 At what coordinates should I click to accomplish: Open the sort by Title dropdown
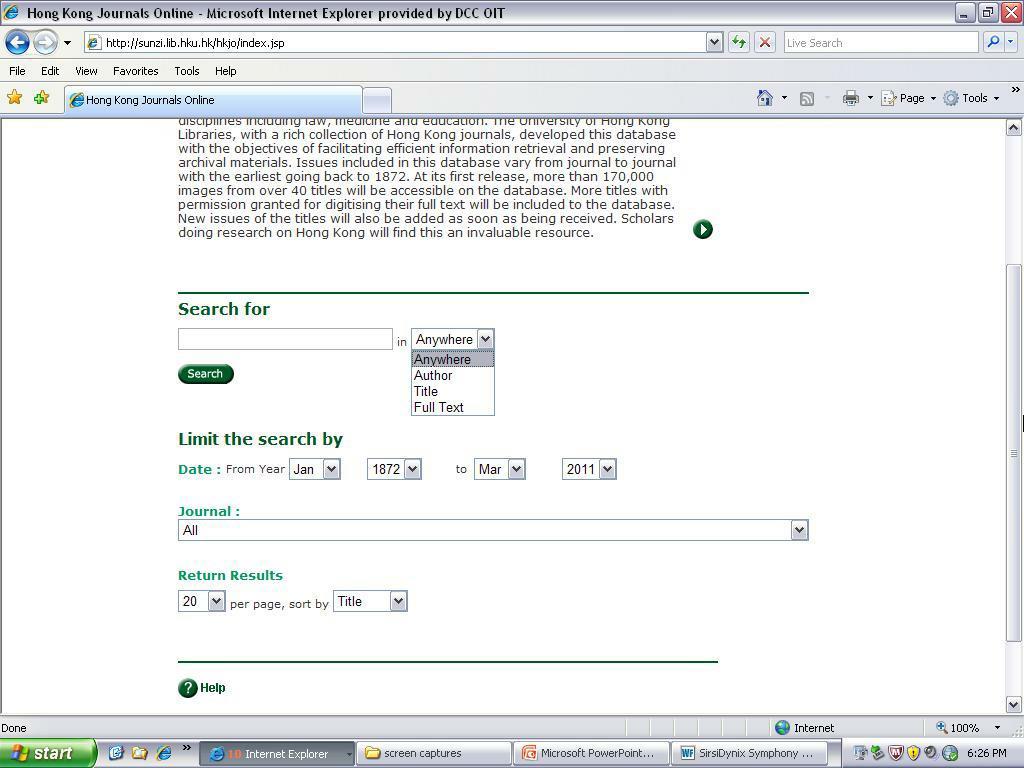coord(370,601)
